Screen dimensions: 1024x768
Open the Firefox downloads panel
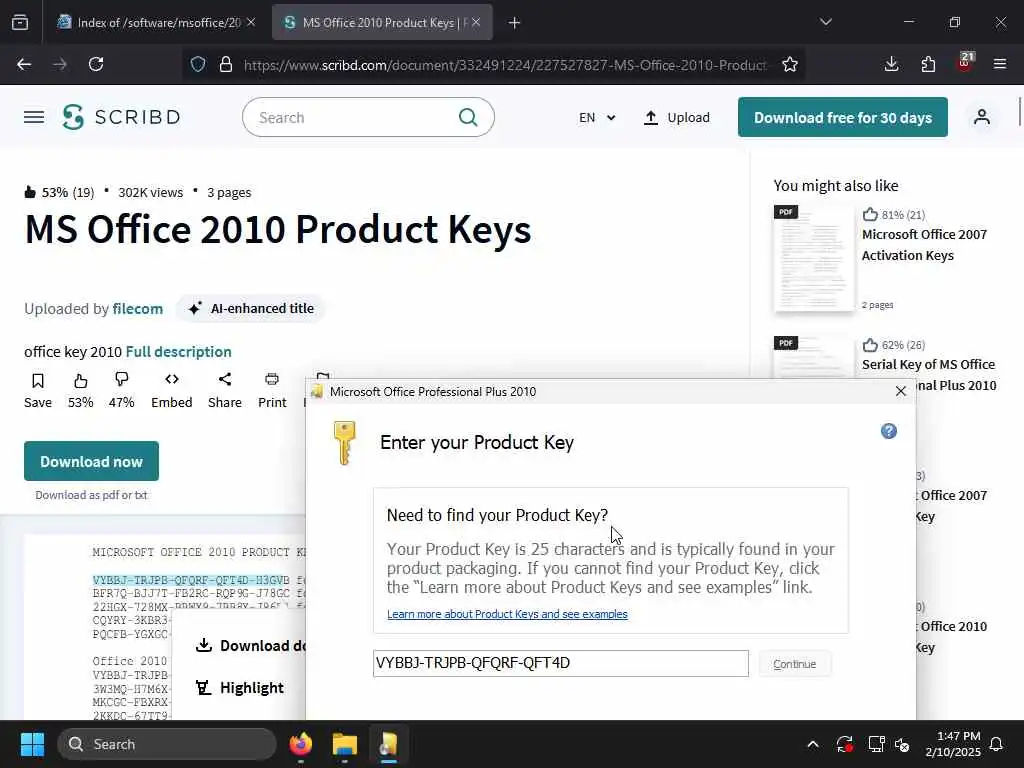coord(891,64)
